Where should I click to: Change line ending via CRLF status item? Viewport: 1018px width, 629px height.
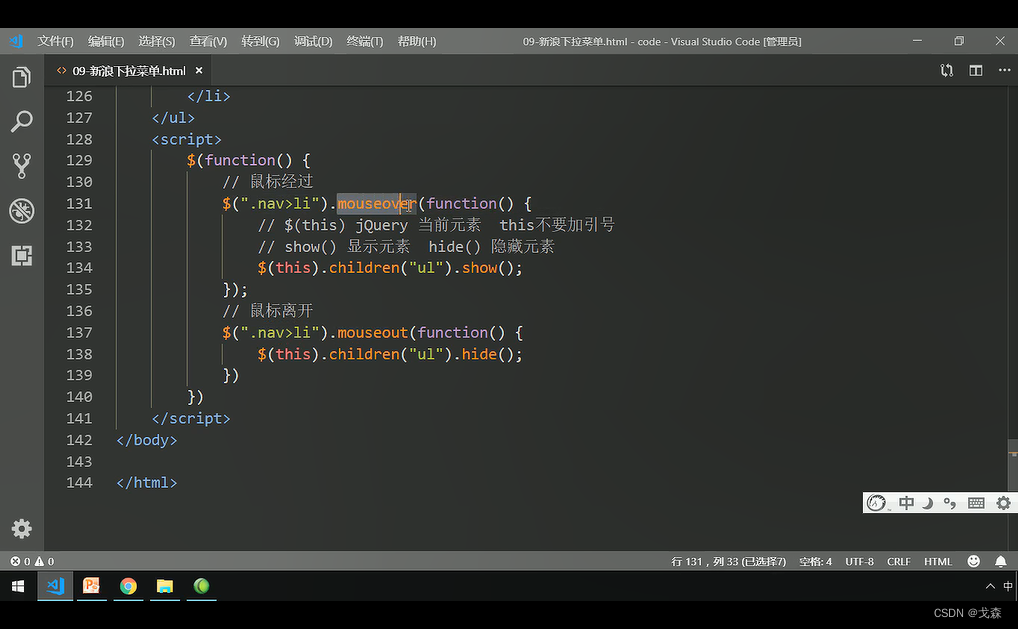[899, 561]
